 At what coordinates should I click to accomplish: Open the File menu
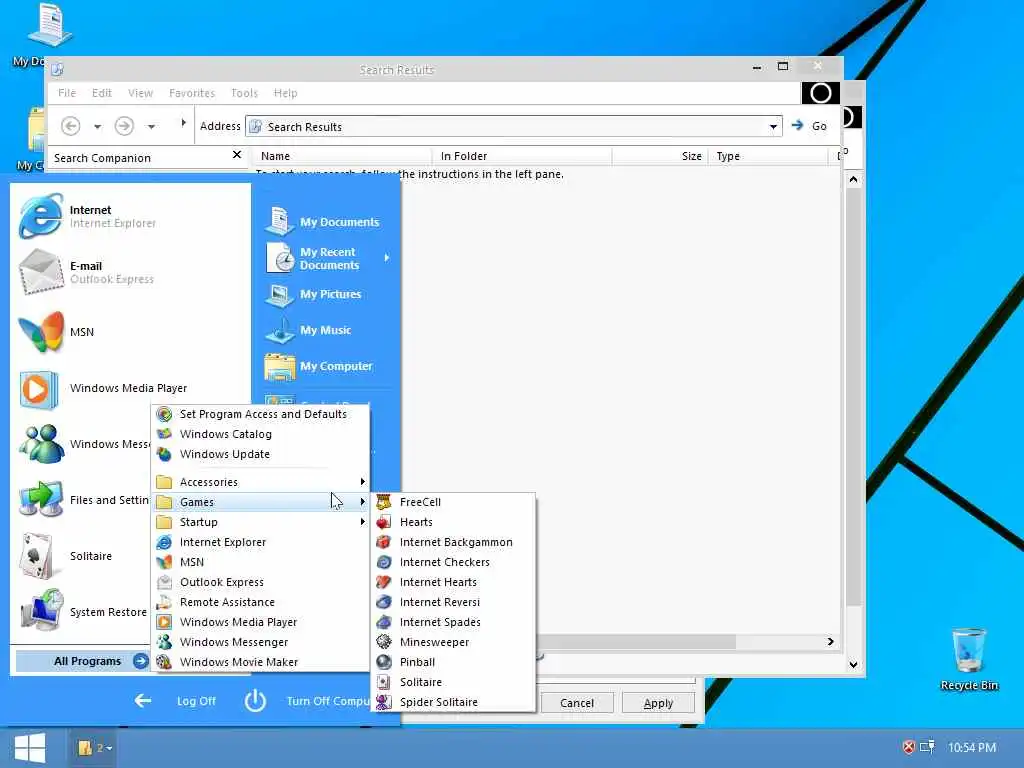pyautogui.click(x=67, y=93)
